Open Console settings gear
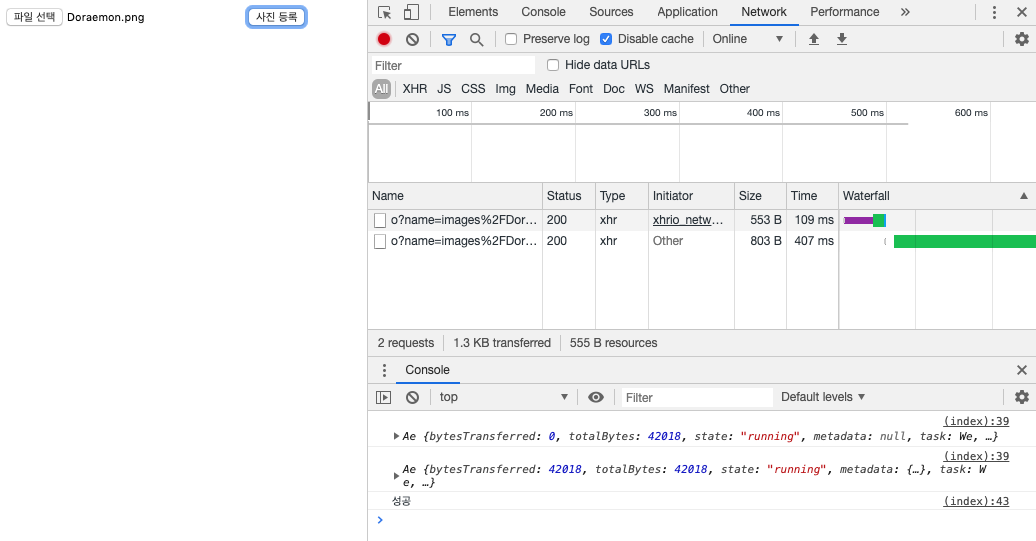The height and width of the screenshot is (541, 1036). (1021, 397)
